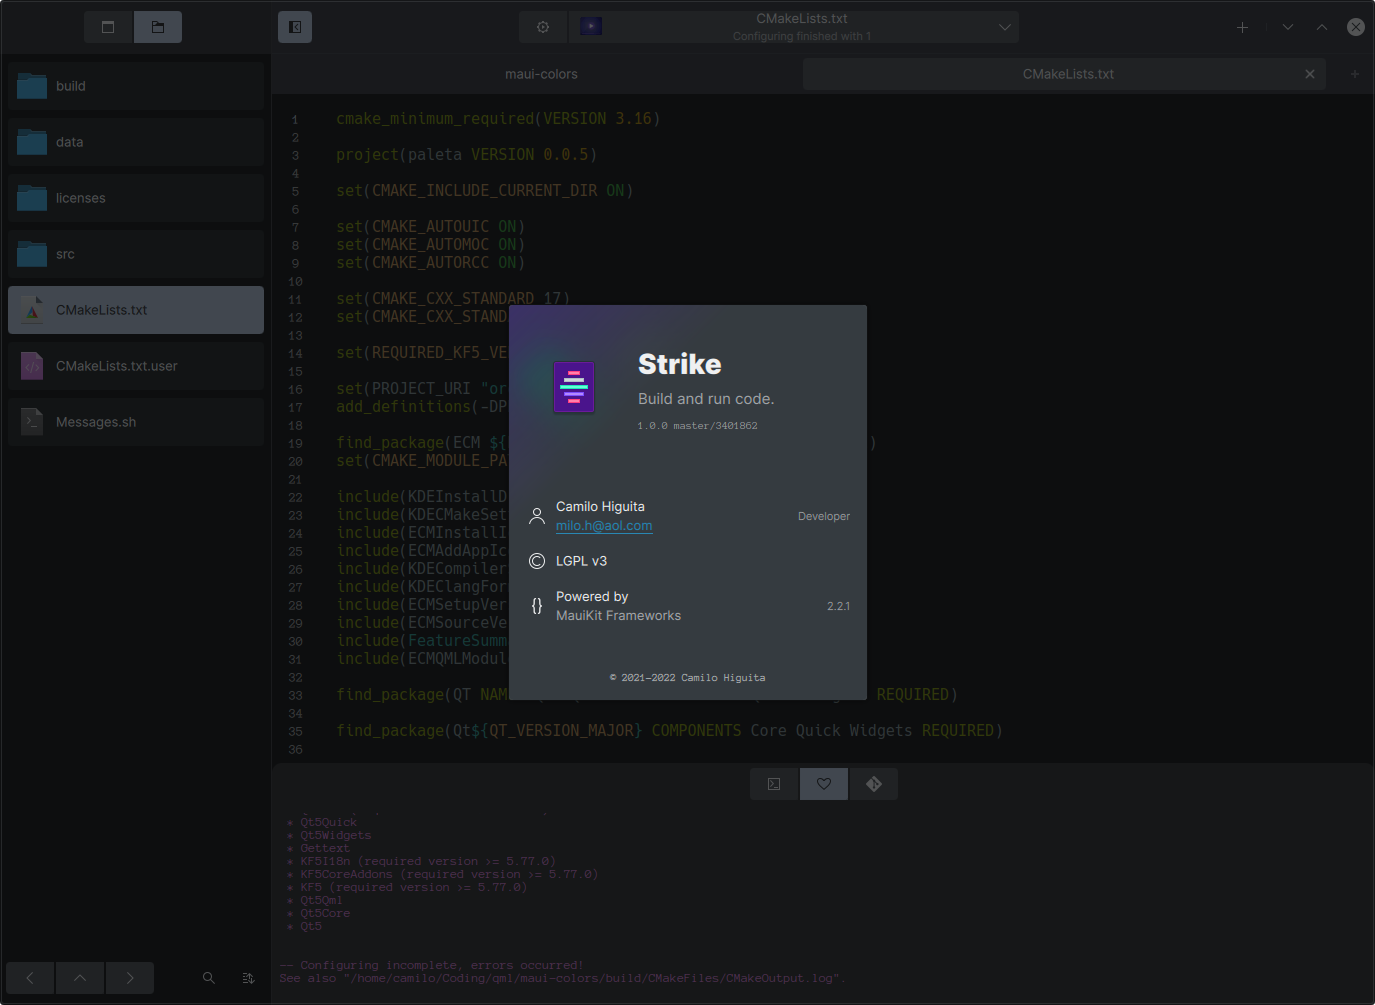The height and width of the screenshot is (1005, 1375).
Task: Expand the CMakeLists.txt project dropdown
Action: click(x=1005, y=27)
